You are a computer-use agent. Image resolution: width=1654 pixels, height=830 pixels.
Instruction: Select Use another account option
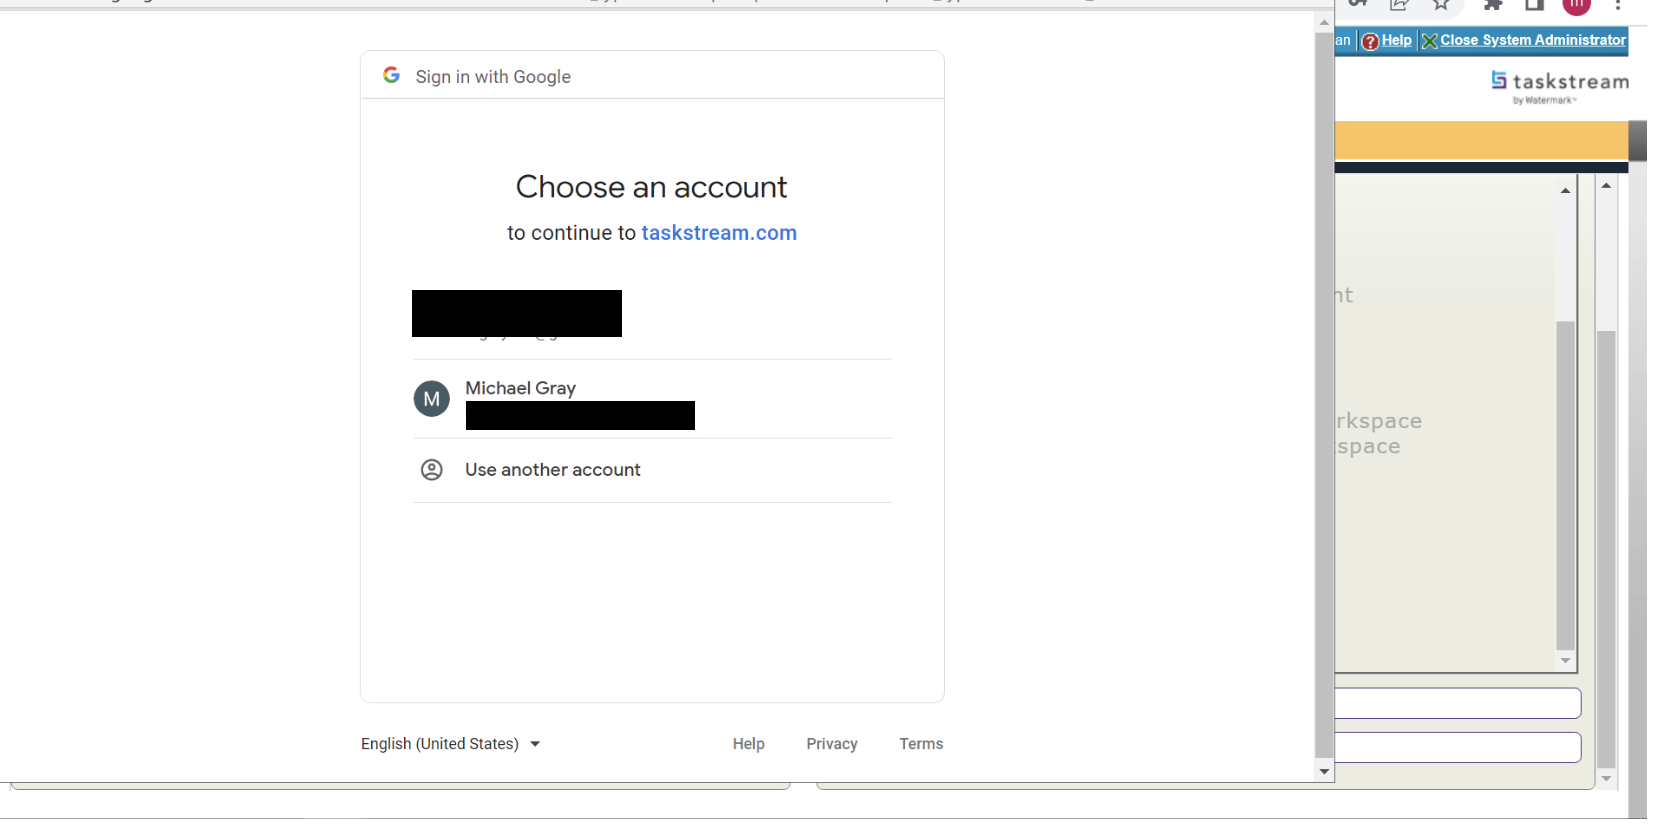[x=552, y=470]
